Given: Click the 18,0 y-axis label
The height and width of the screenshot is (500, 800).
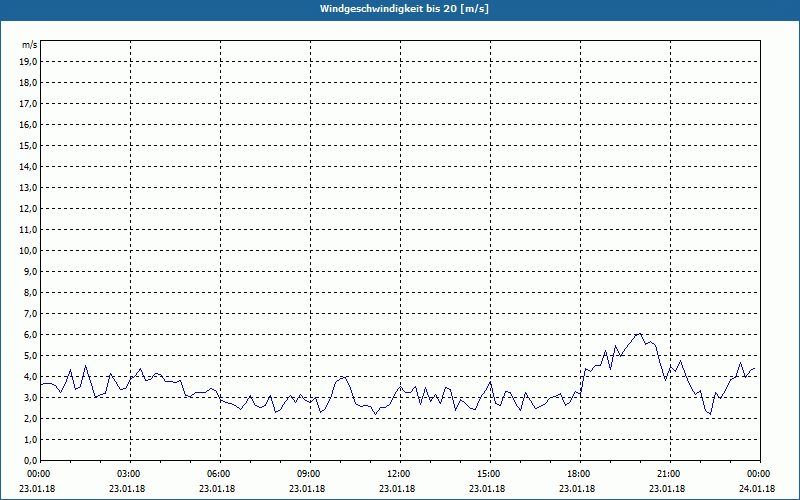Looking at the screenshot, I should pyautogui.click(x=28, y=83).
